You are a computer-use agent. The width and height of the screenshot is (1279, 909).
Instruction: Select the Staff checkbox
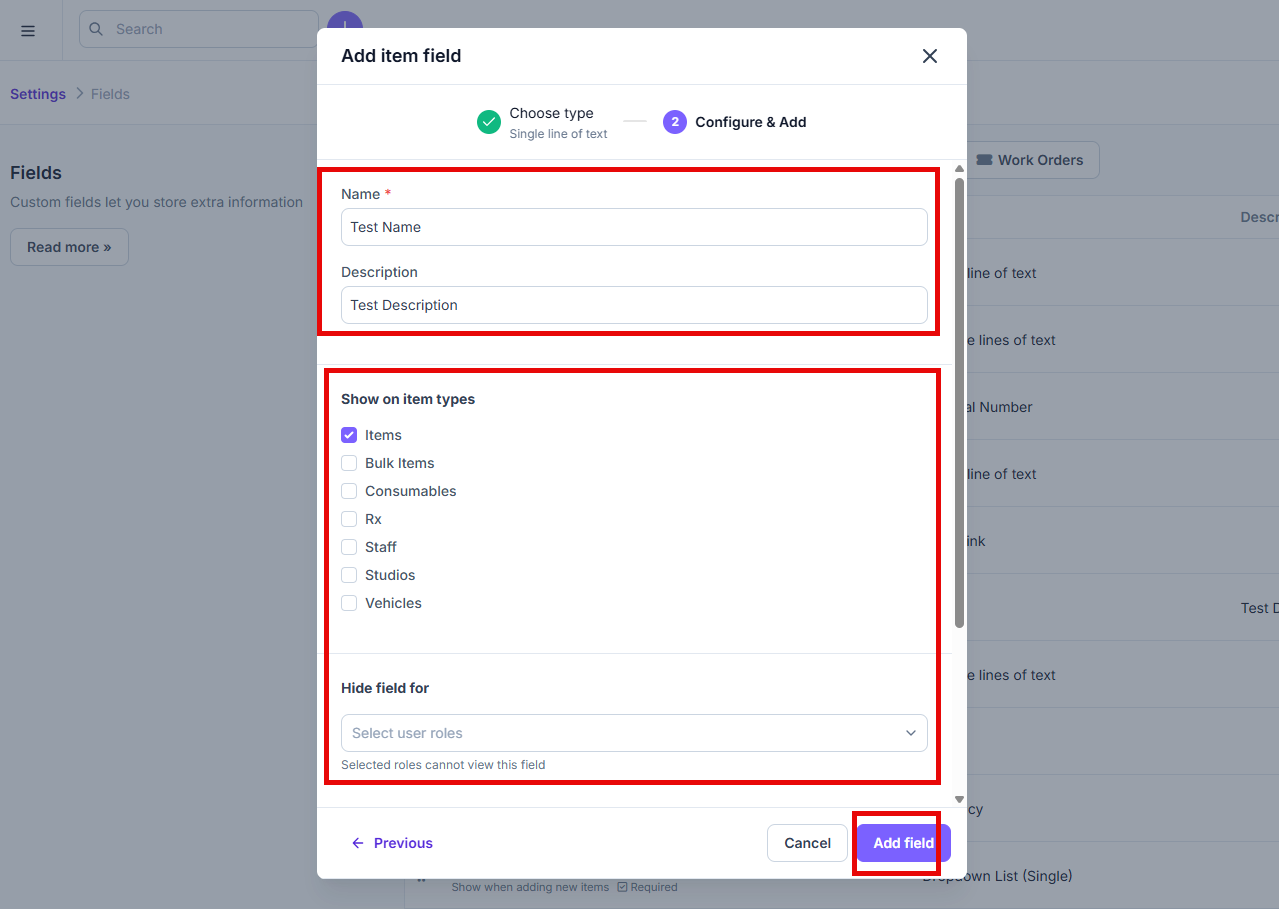click(x=349, y=547)
